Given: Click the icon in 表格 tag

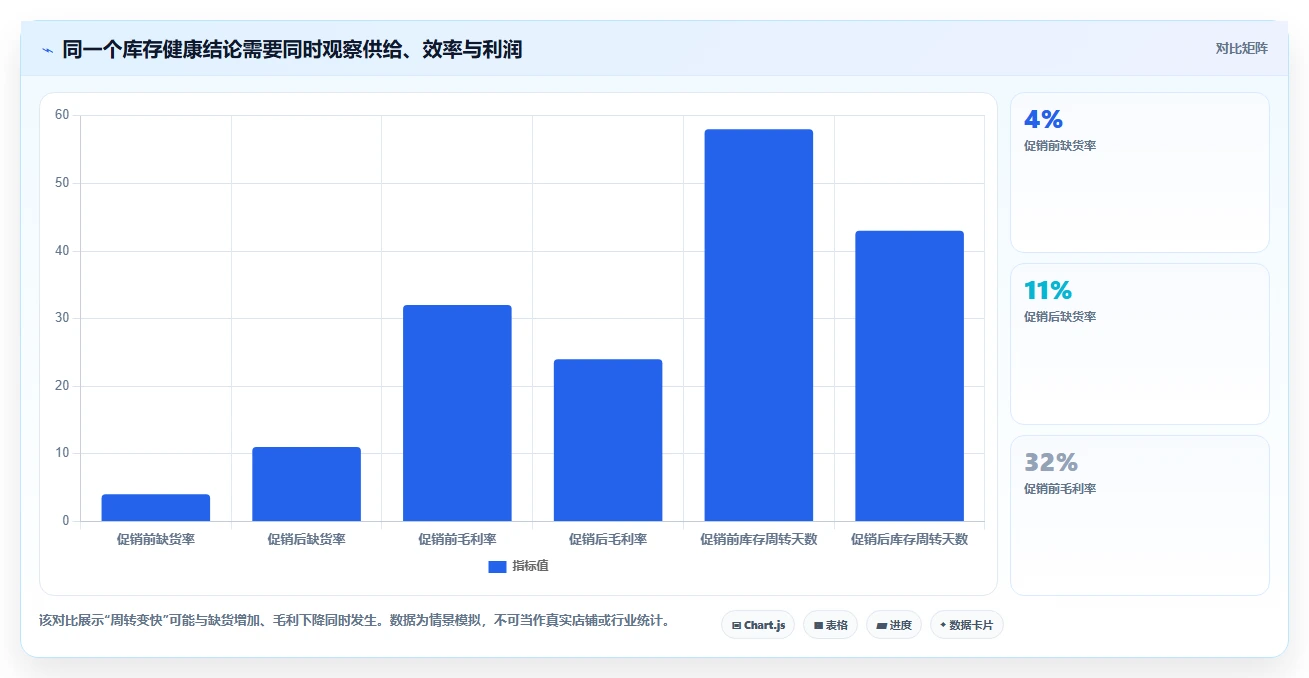Looking at the screenshot, I should (x=818, y=626).
